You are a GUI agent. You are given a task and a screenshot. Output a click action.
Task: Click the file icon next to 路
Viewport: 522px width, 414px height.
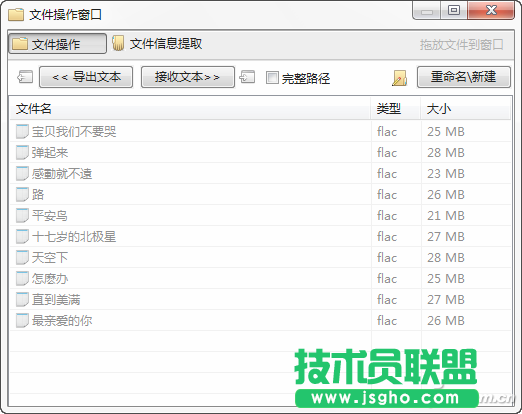(22, 194)
